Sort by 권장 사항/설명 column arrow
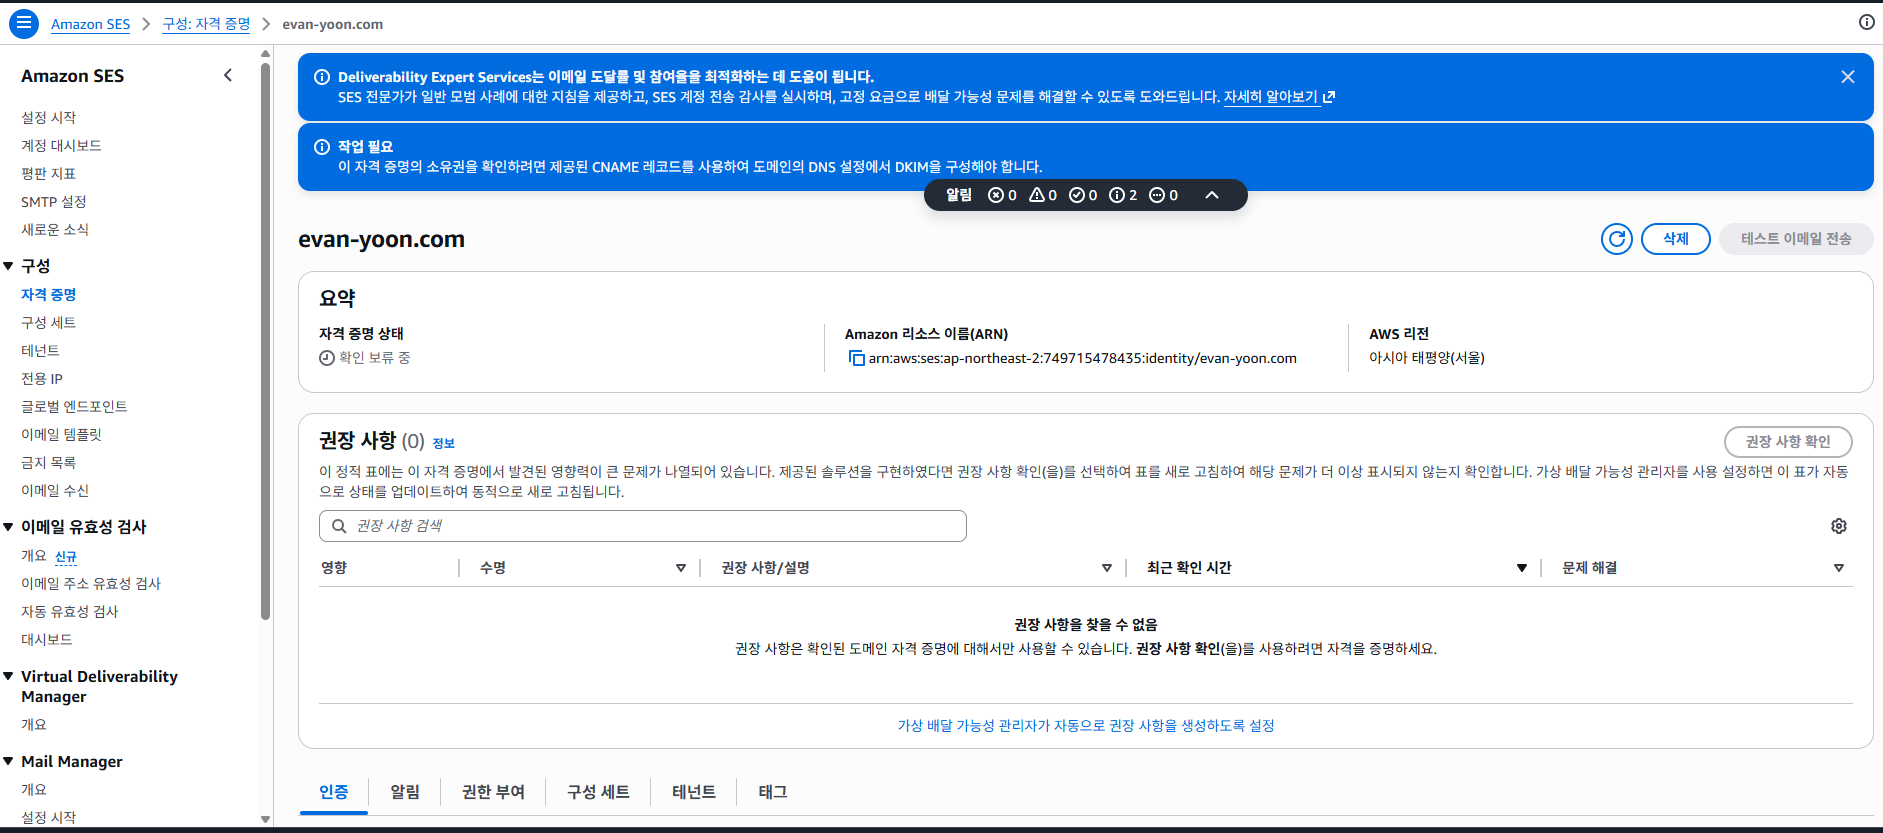Image resolution: width=1883 pixels, height=833 pixels. pos(1107,568)
